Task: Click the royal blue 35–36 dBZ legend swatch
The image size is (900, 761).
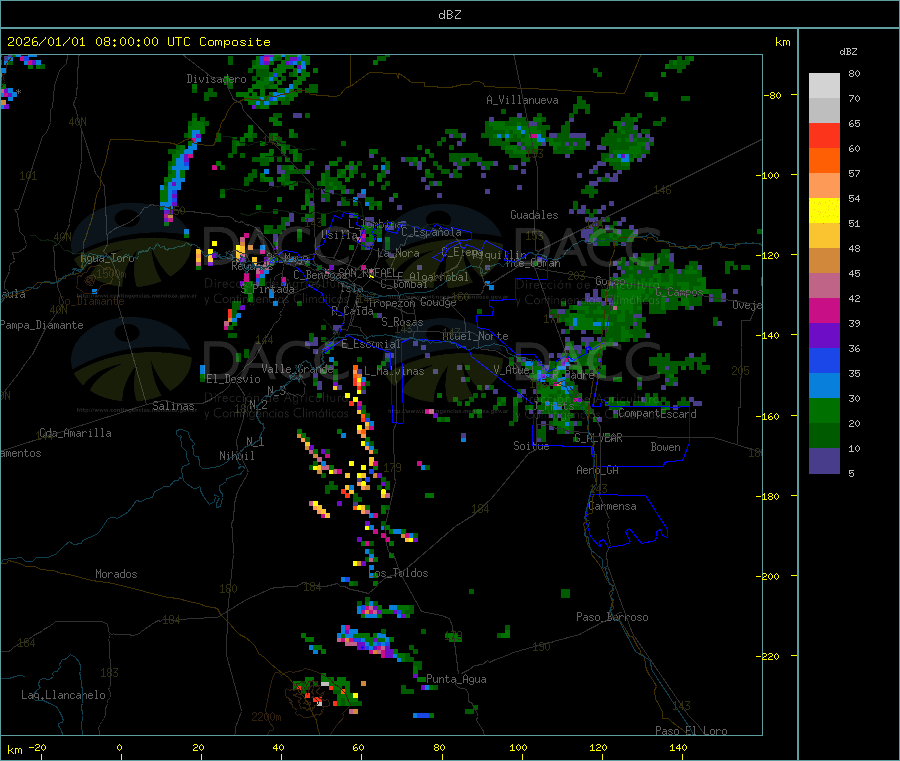Action: pyautogui.click(x=824, y=360)
